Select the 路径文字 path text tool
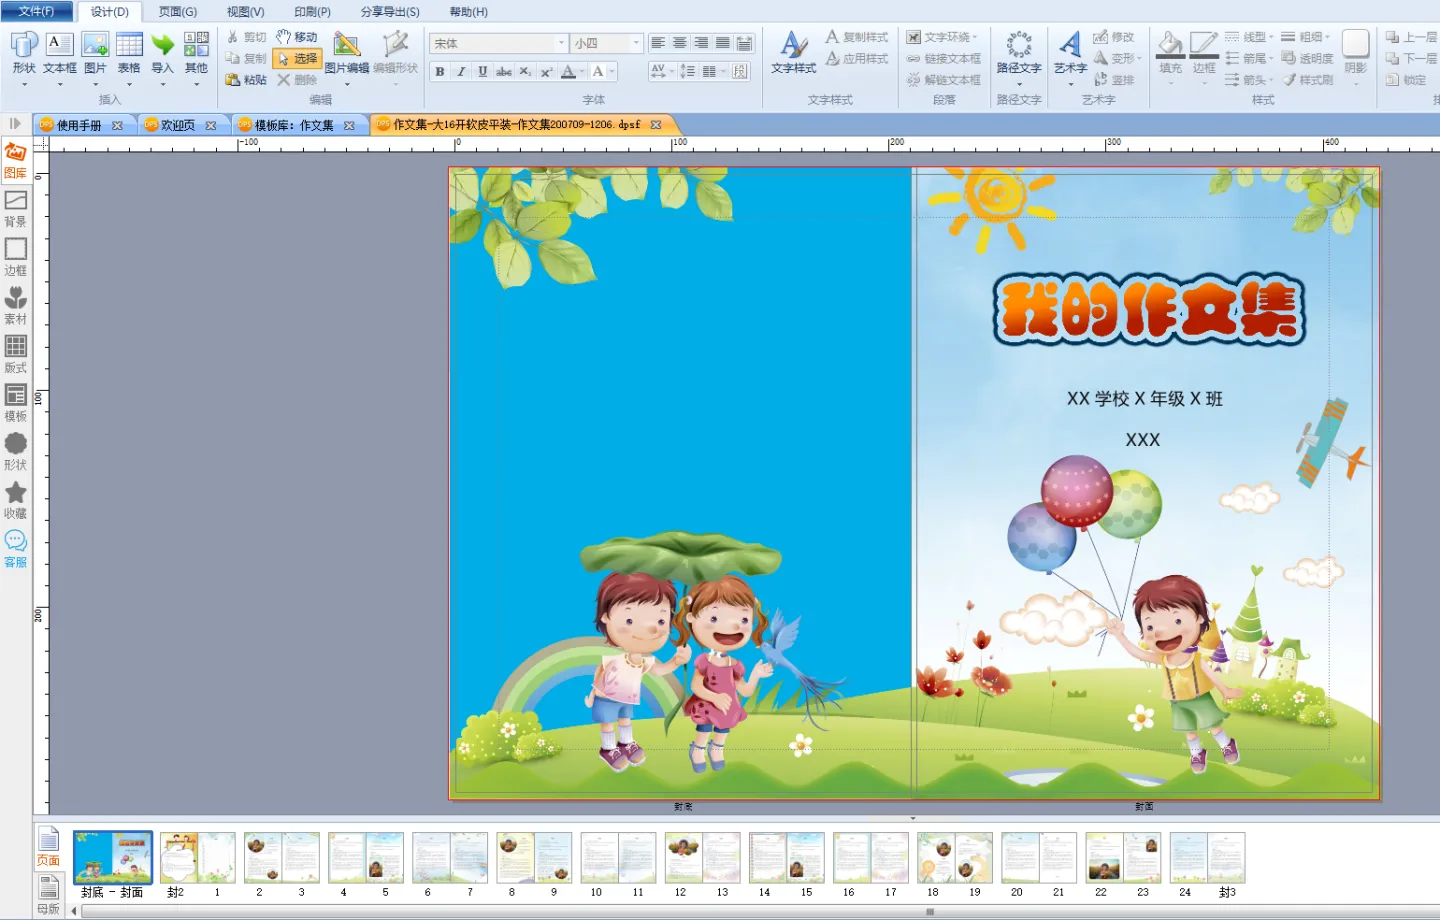 pos(1018,53)
